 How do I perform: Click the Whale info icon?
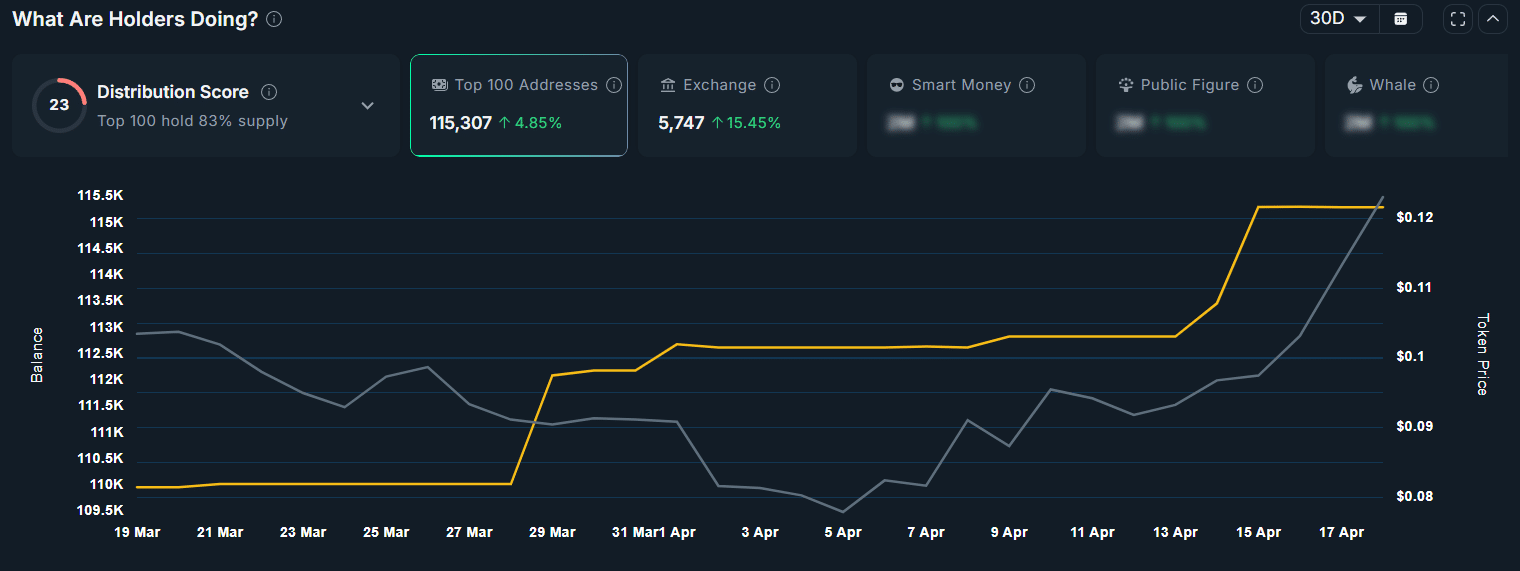(x=1431, y=85)
